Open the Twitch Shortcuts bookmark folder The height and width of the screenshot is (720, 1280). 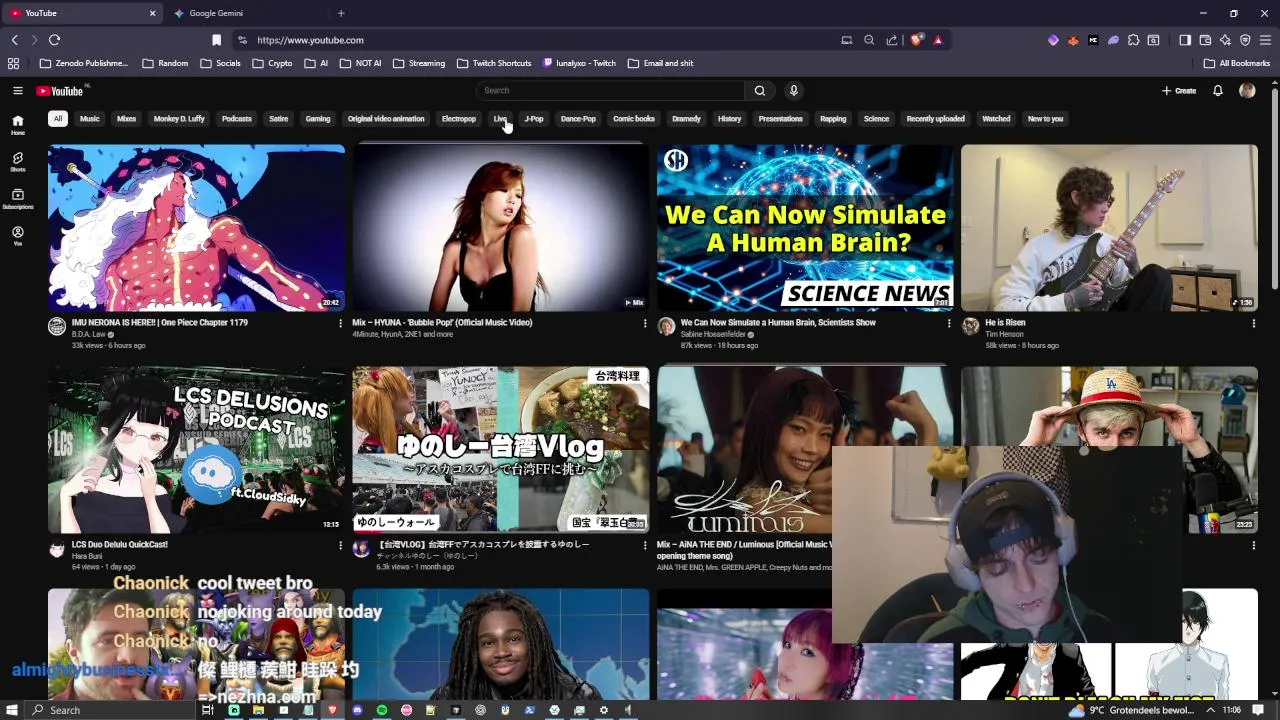(x=494, y=63)
